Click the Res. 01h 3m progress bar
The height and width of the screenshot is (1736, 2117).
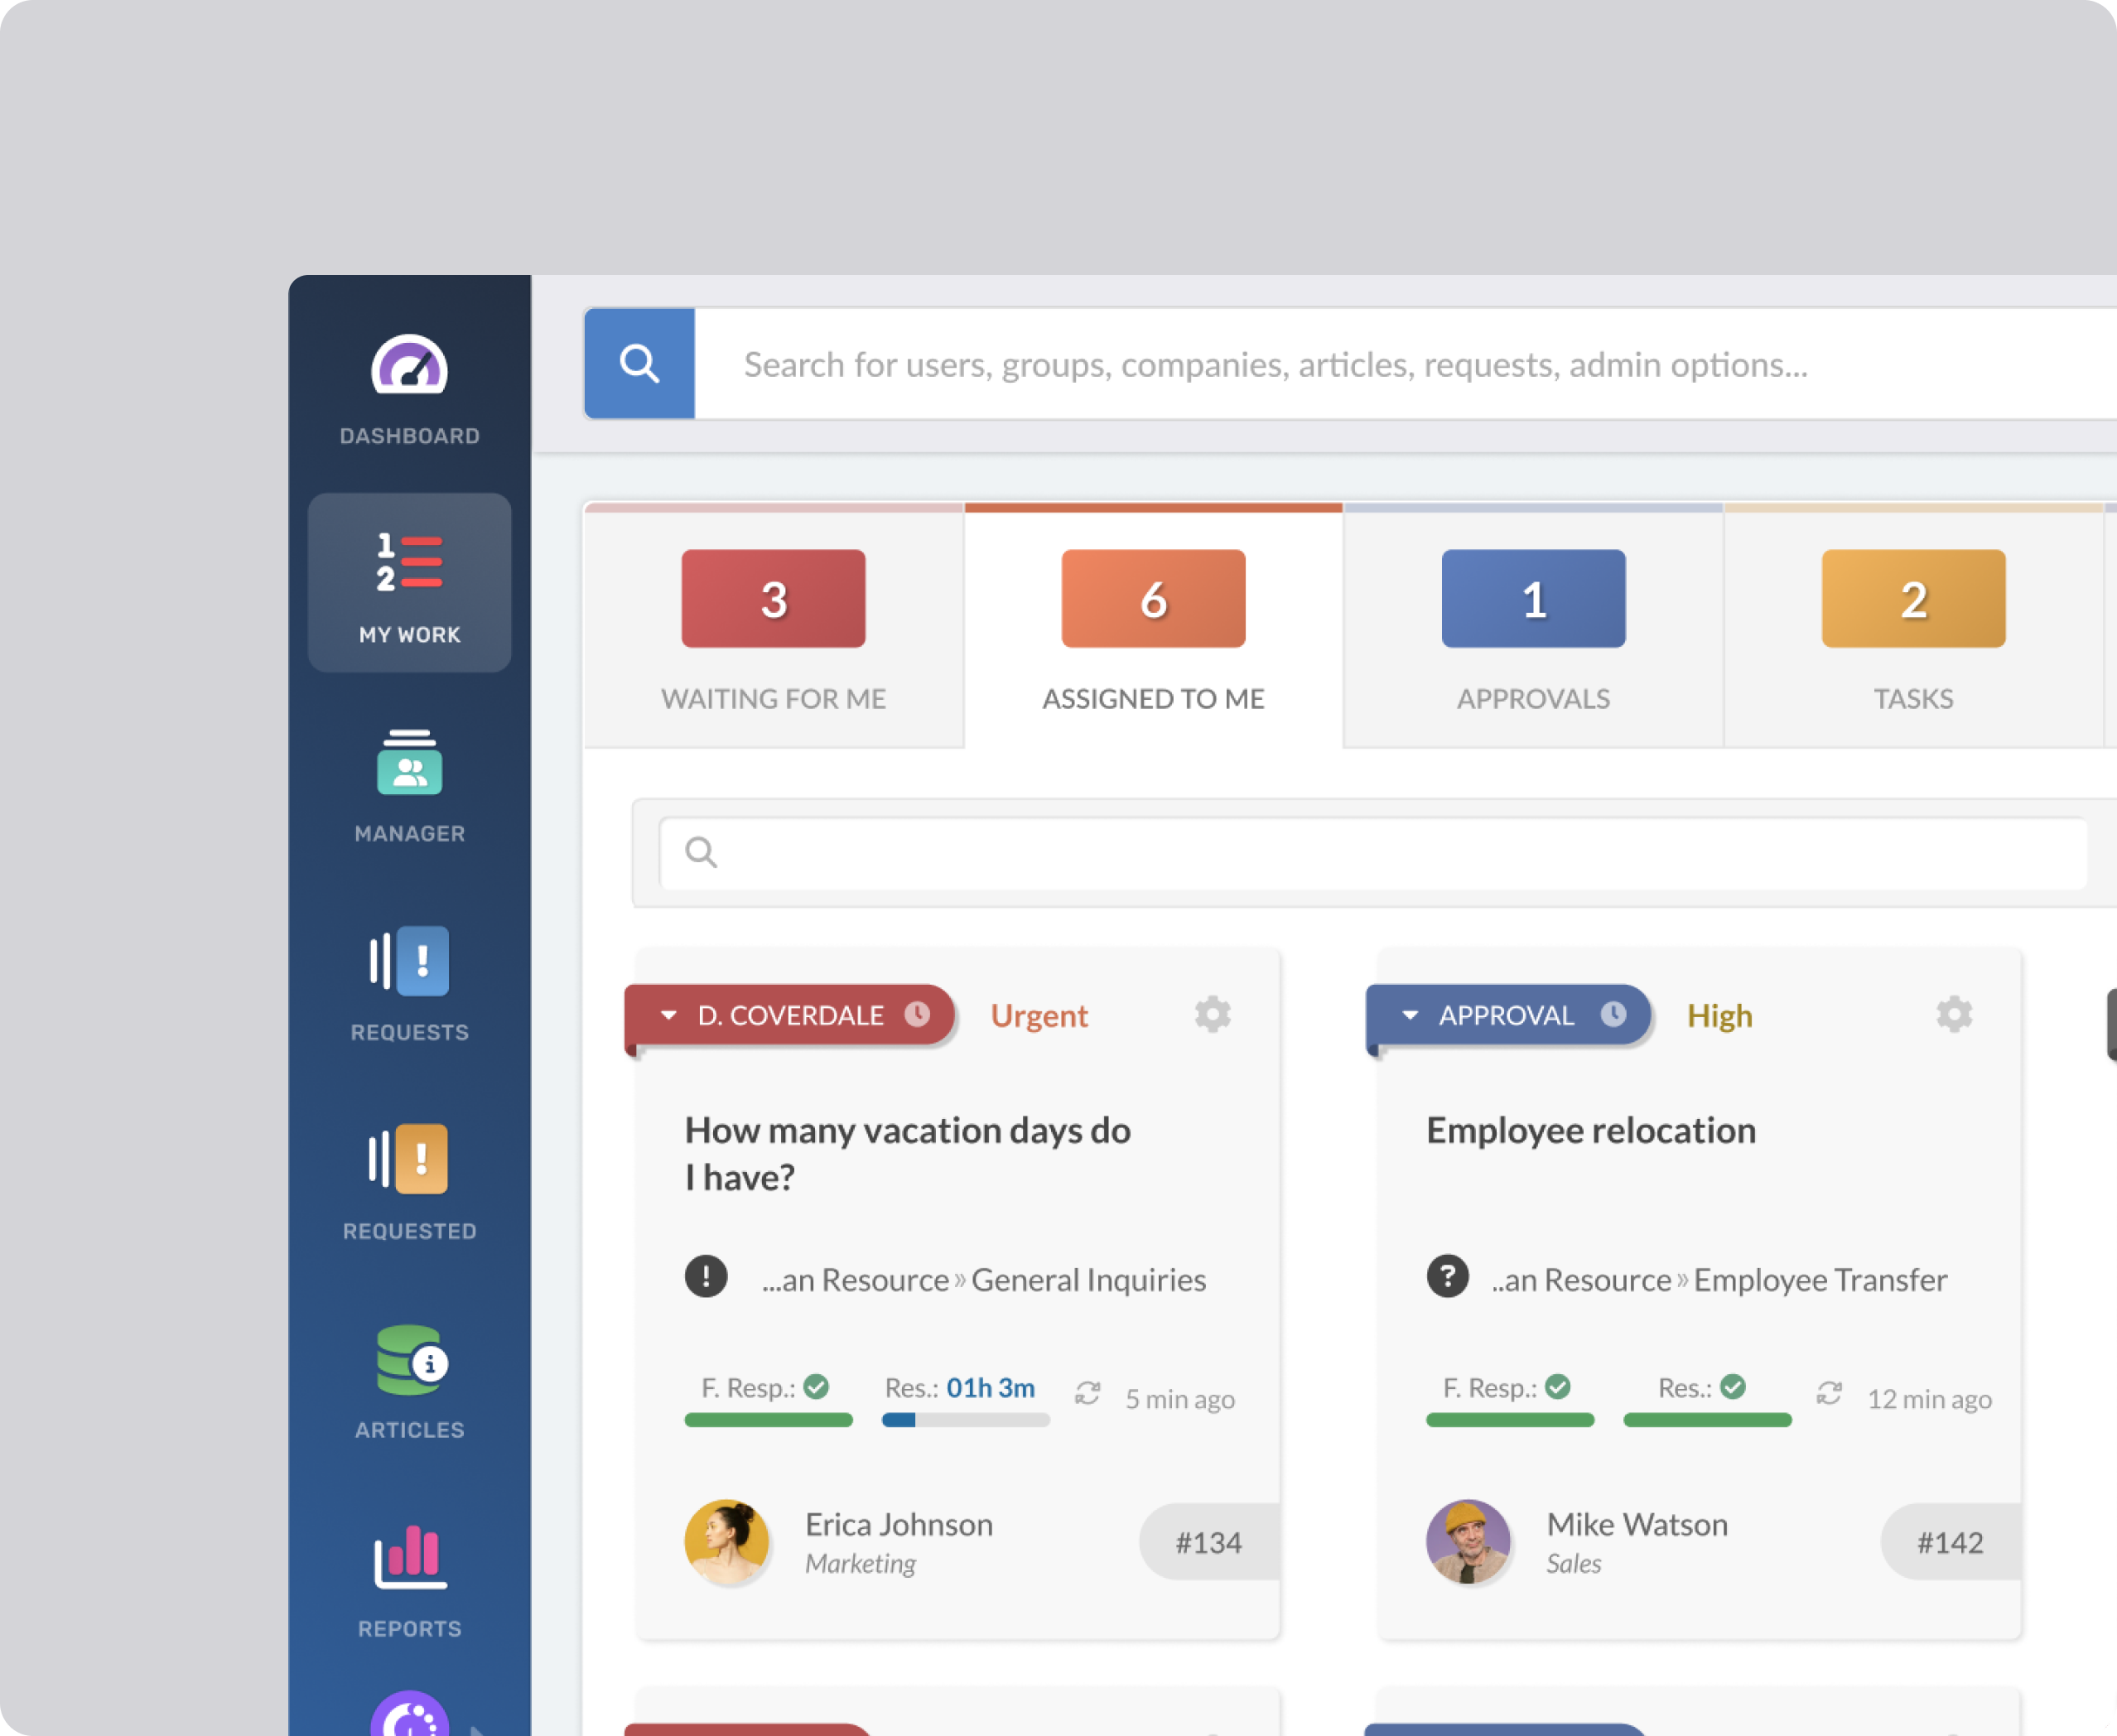(965, 1420)
